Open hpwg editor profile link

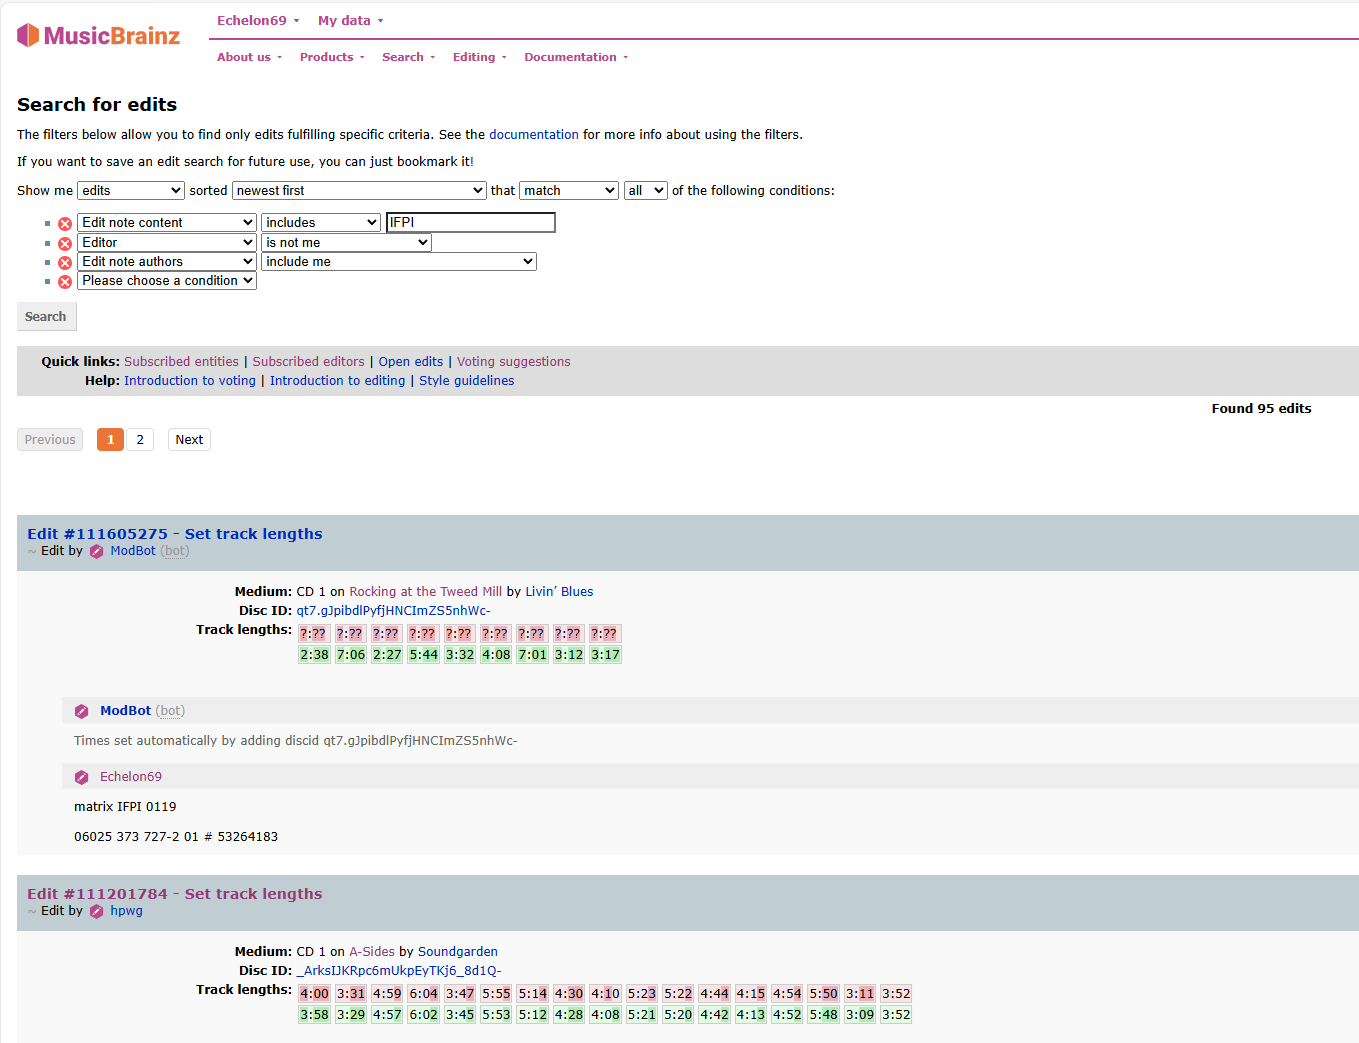tap(126, 911)
